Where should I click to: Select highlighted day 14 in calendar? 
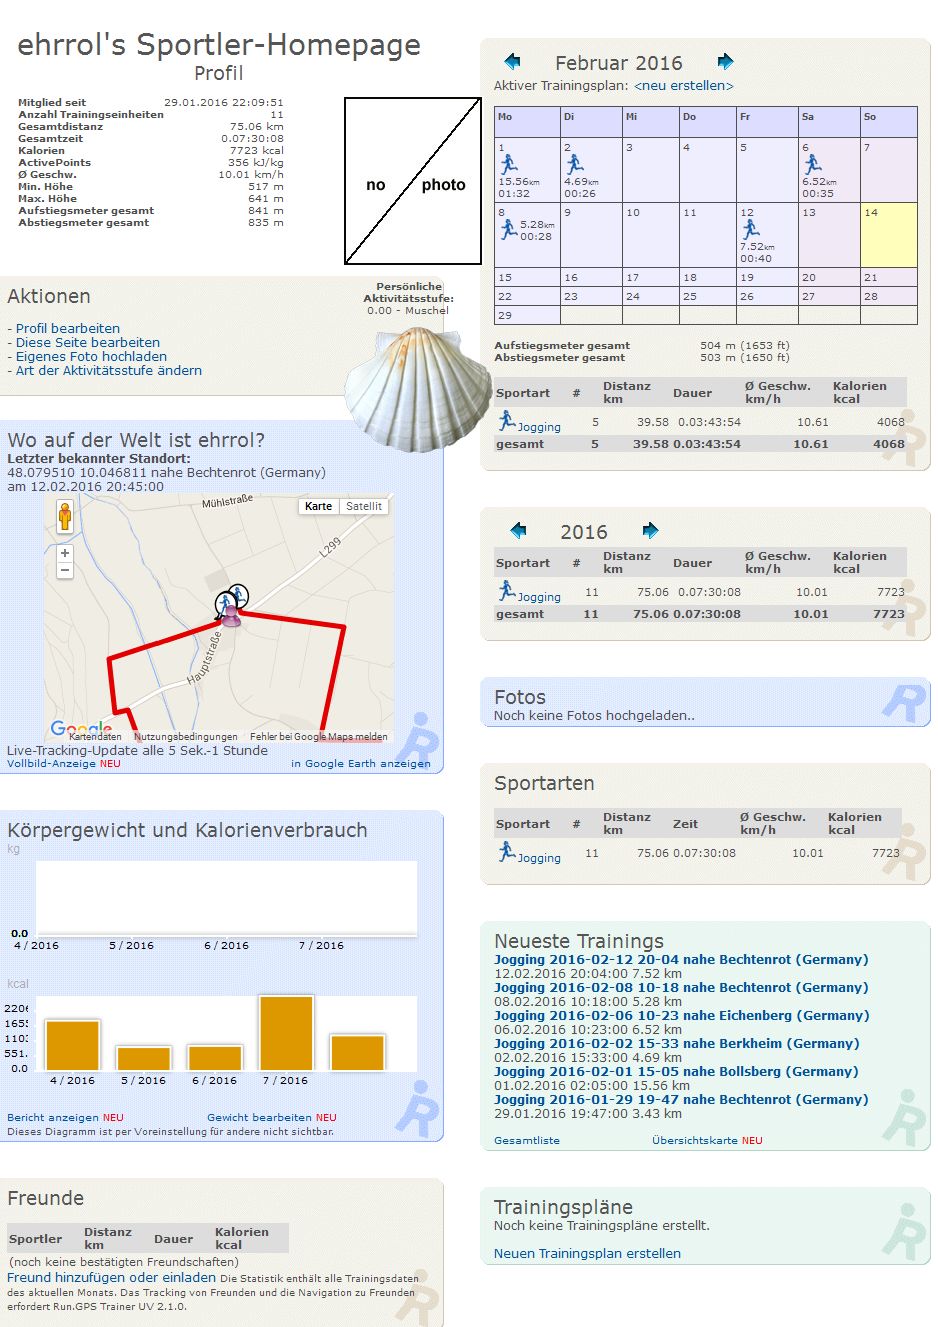pyautogui.click(x=888, y=235)
